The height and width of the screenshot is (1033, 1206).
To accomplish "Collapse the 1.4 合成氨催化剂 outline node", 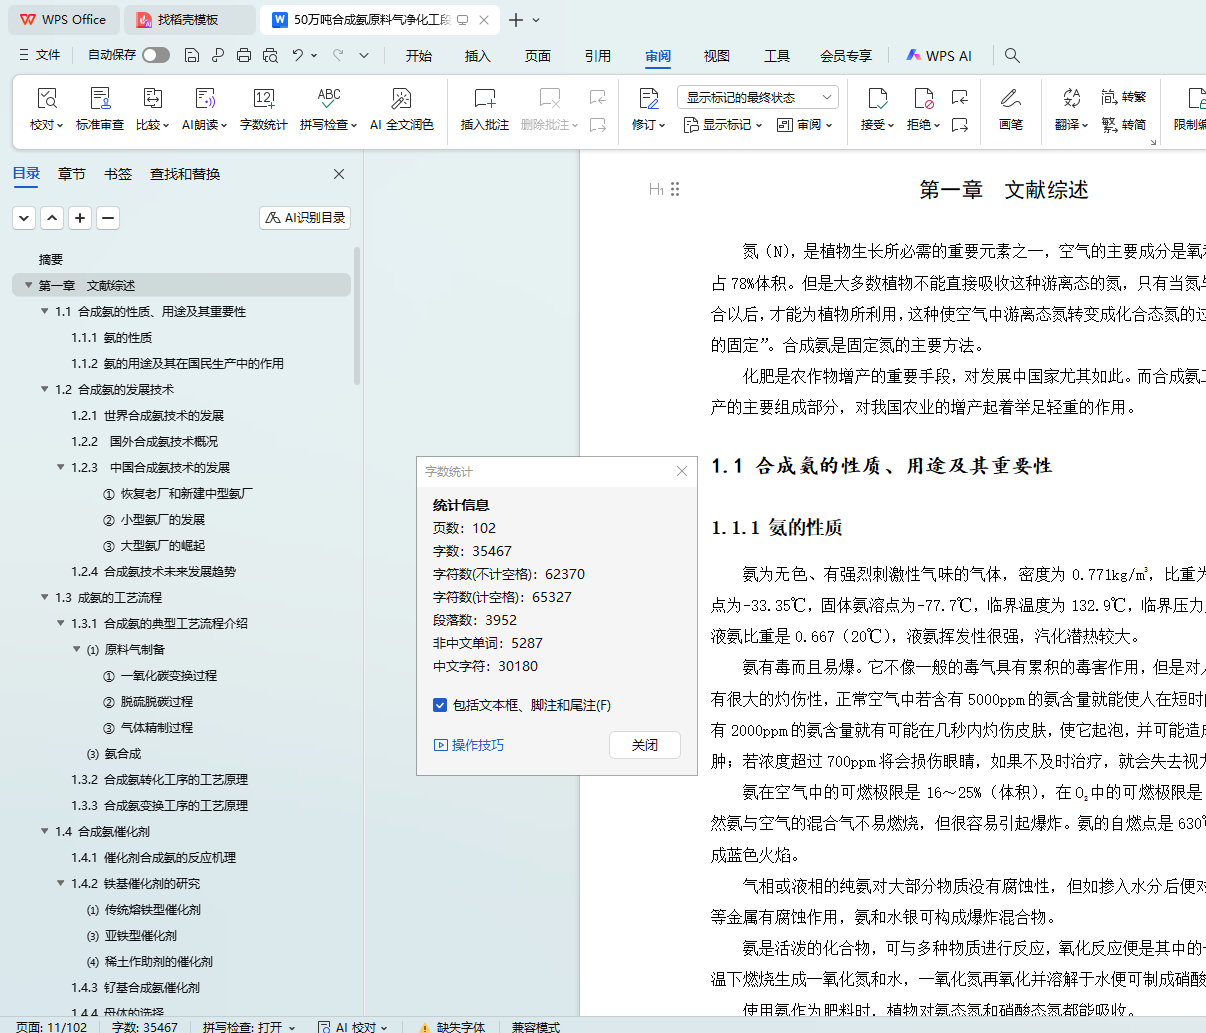I will 45,831.
